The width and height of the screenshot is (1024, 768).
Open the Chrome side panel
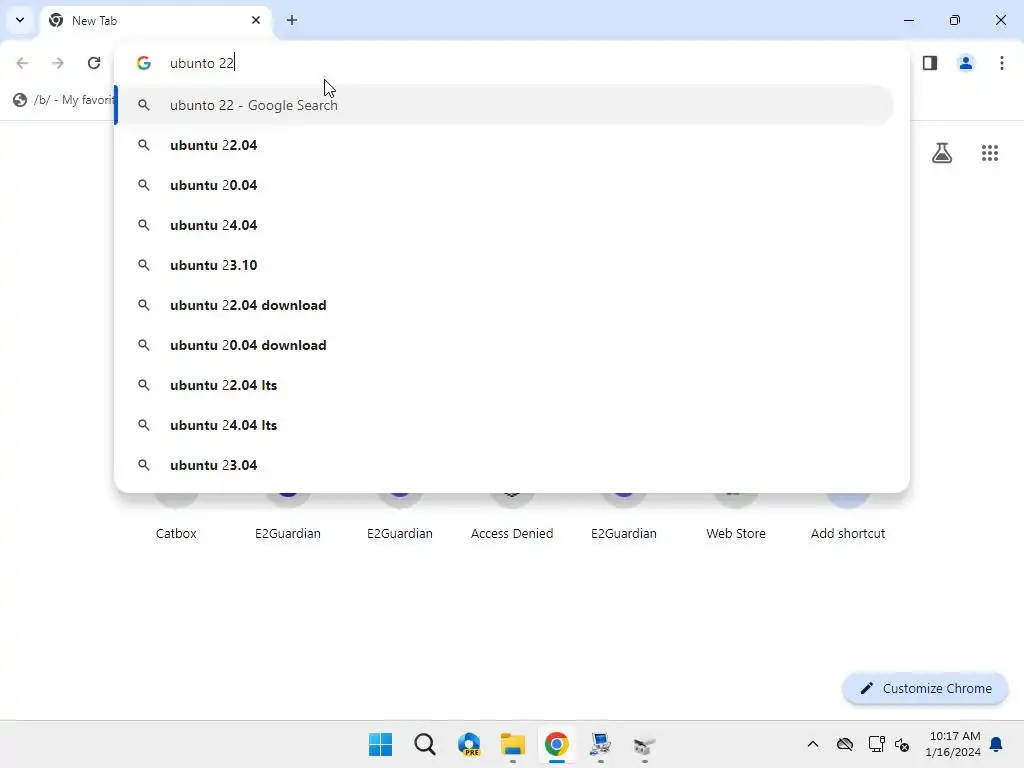click(930, 63)
